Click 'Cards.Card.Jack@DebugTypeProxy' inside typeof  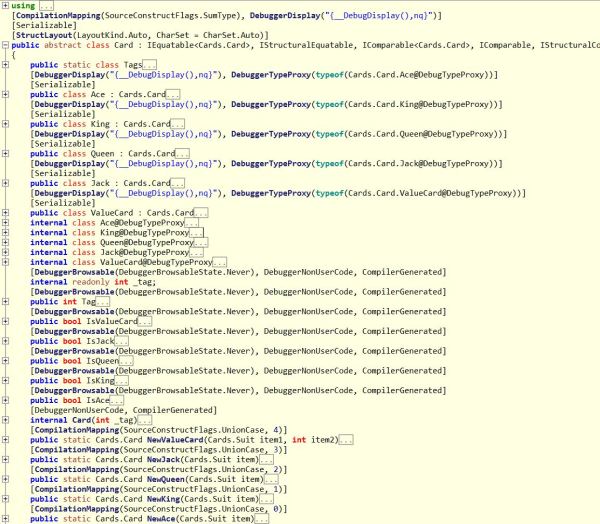[418, 164]
